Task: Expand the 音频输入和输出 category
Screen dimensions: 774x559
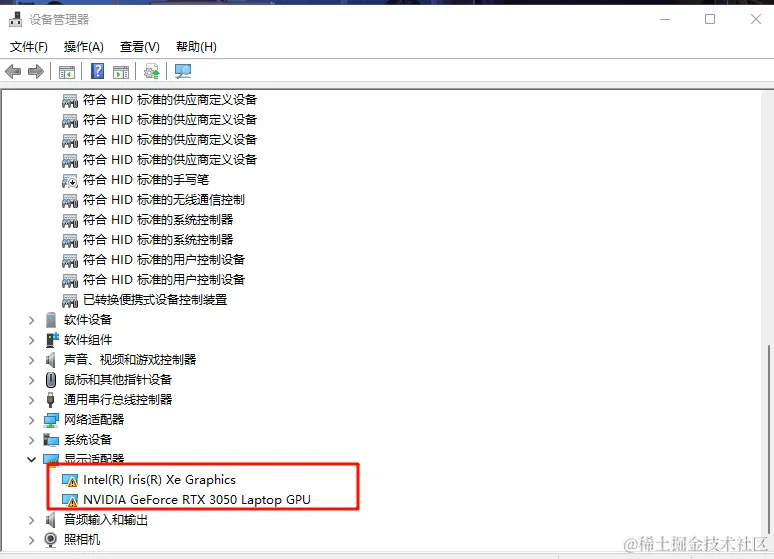Action: click(32, 520)
